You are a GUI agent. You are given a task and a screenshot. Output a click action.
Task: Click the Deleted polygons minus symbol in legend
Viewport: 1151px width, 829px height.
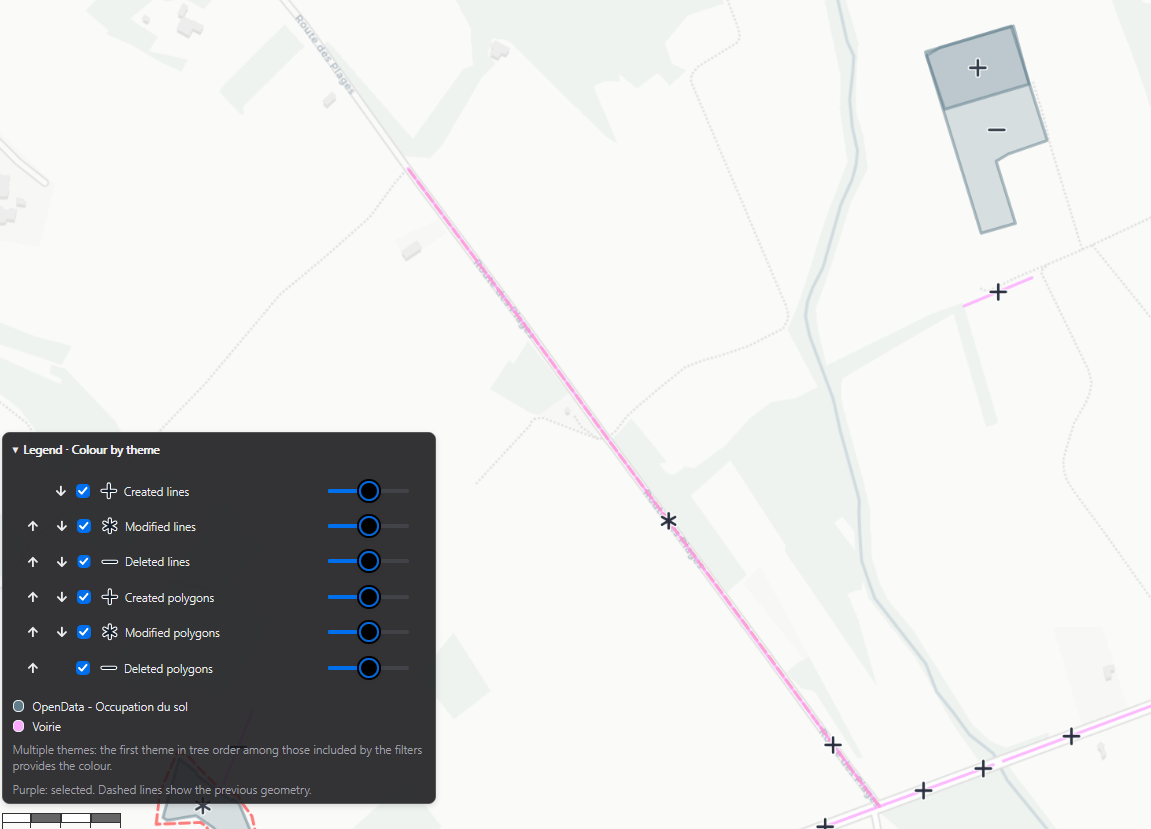tap(109, 668)
